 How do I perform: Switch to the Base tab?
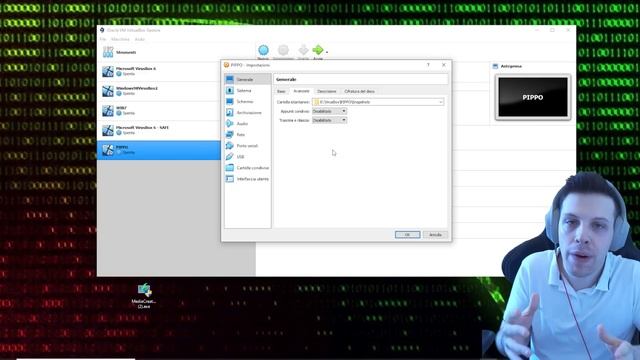281,91
